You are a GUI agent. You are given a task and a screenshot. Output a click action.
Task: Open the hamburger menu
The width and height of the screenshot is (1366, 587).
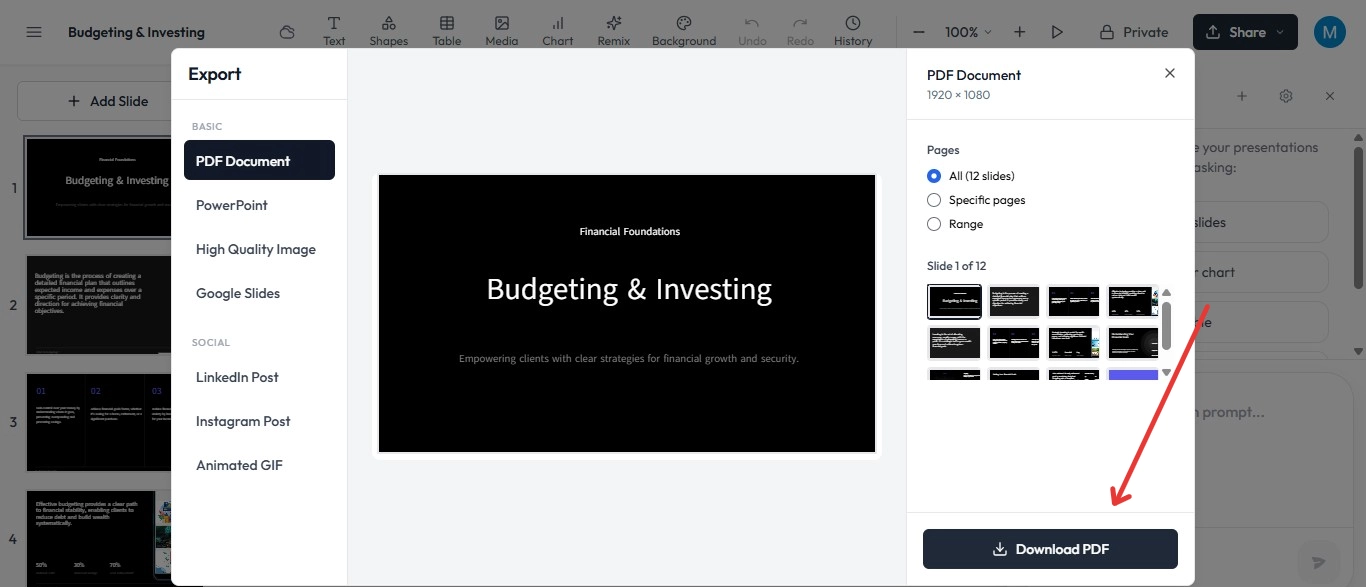34,32
